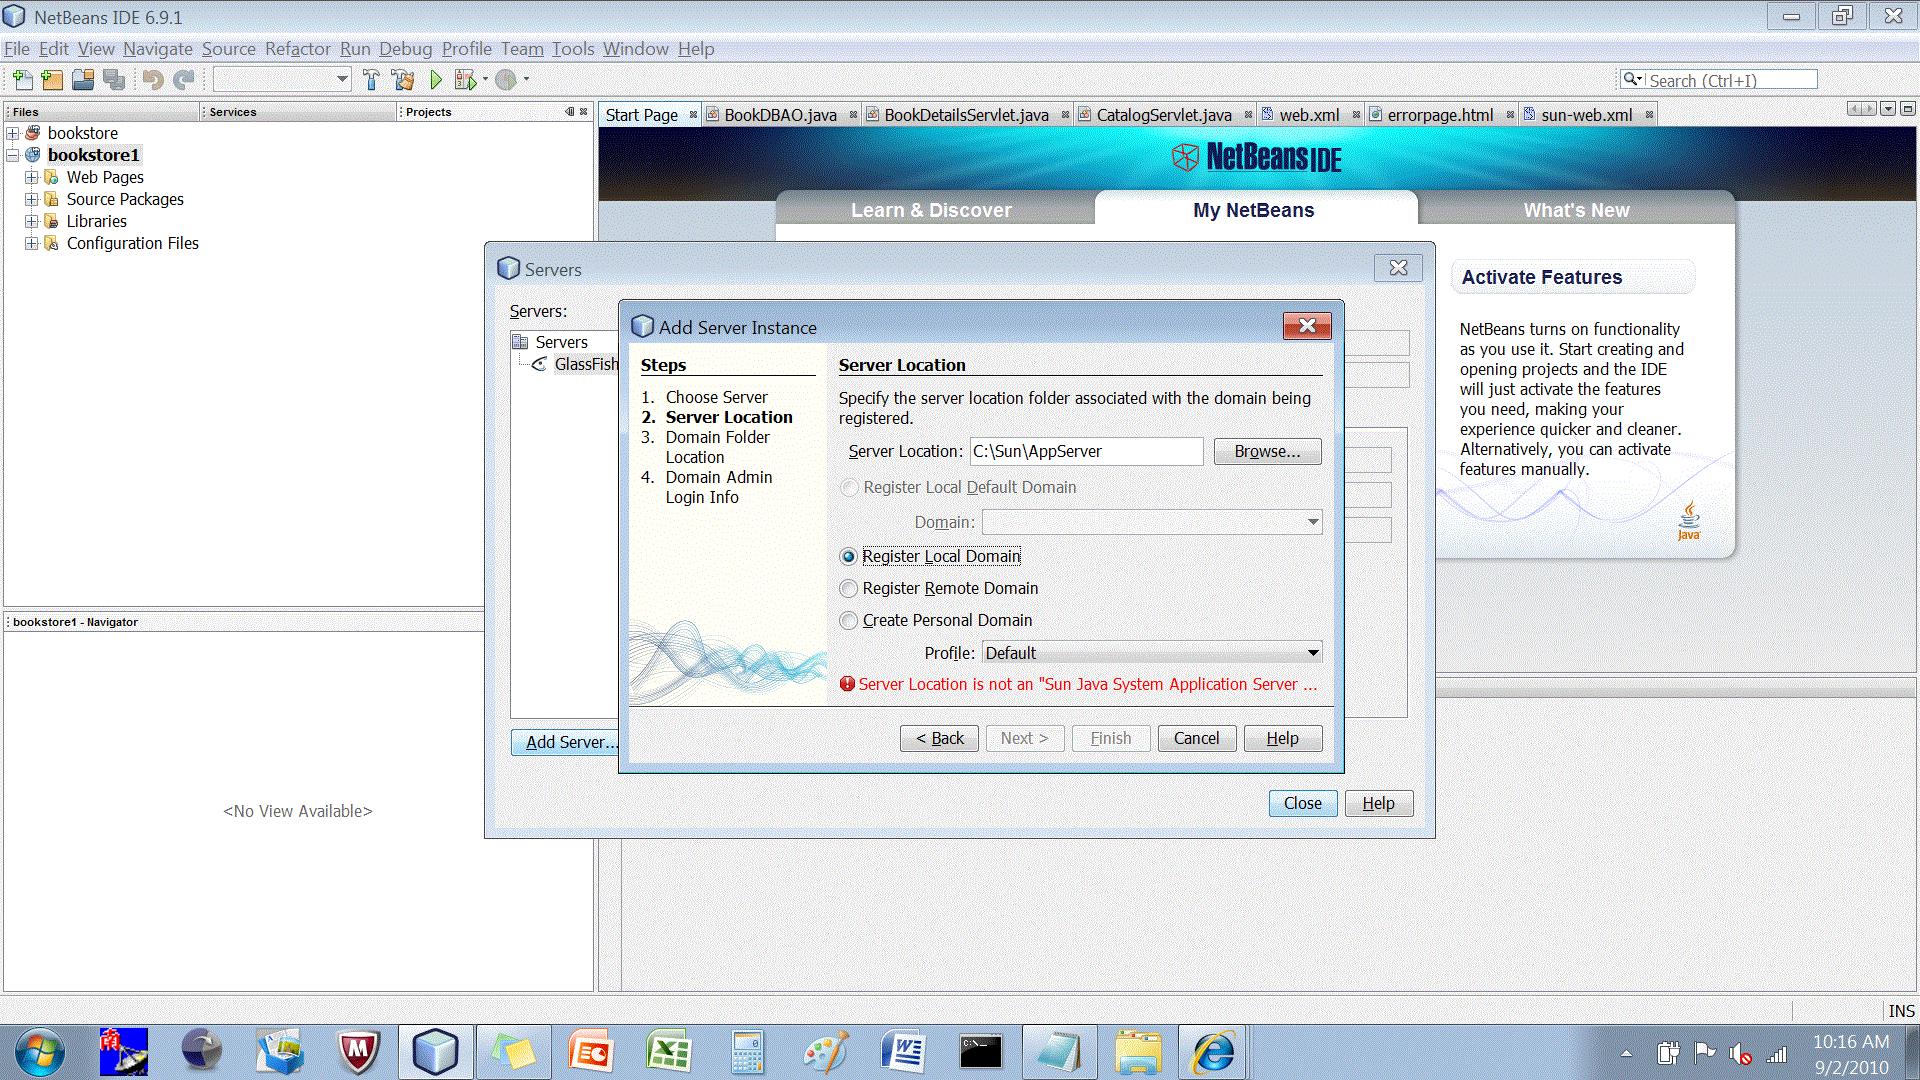Click the New Project toolbar icon
Image resolution: width=1920 pixels, height=1080 pixels.
(52, 80)
